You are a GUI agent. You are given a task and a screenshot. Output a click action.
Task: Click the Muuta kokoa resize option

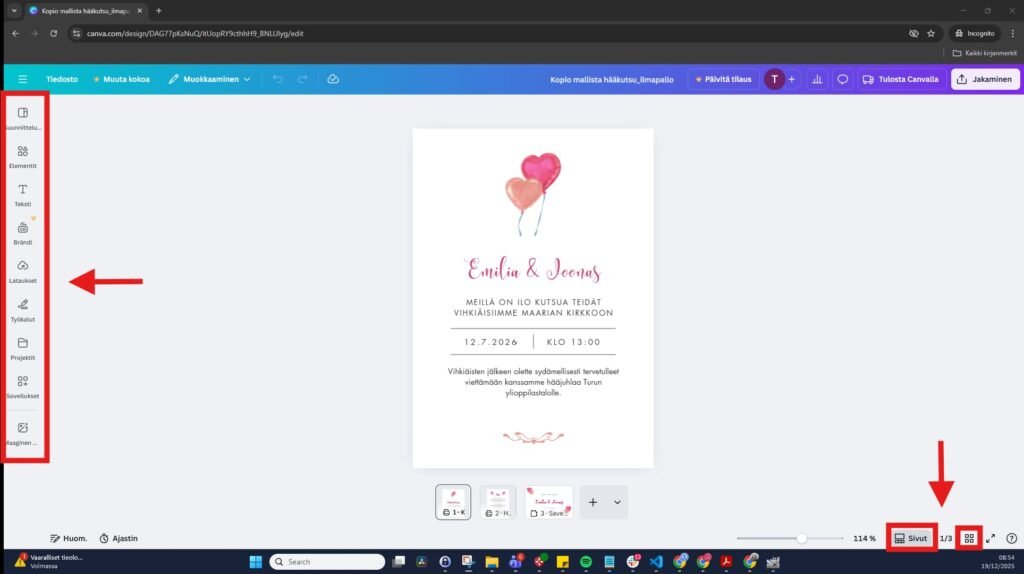(x=121, y=79)
